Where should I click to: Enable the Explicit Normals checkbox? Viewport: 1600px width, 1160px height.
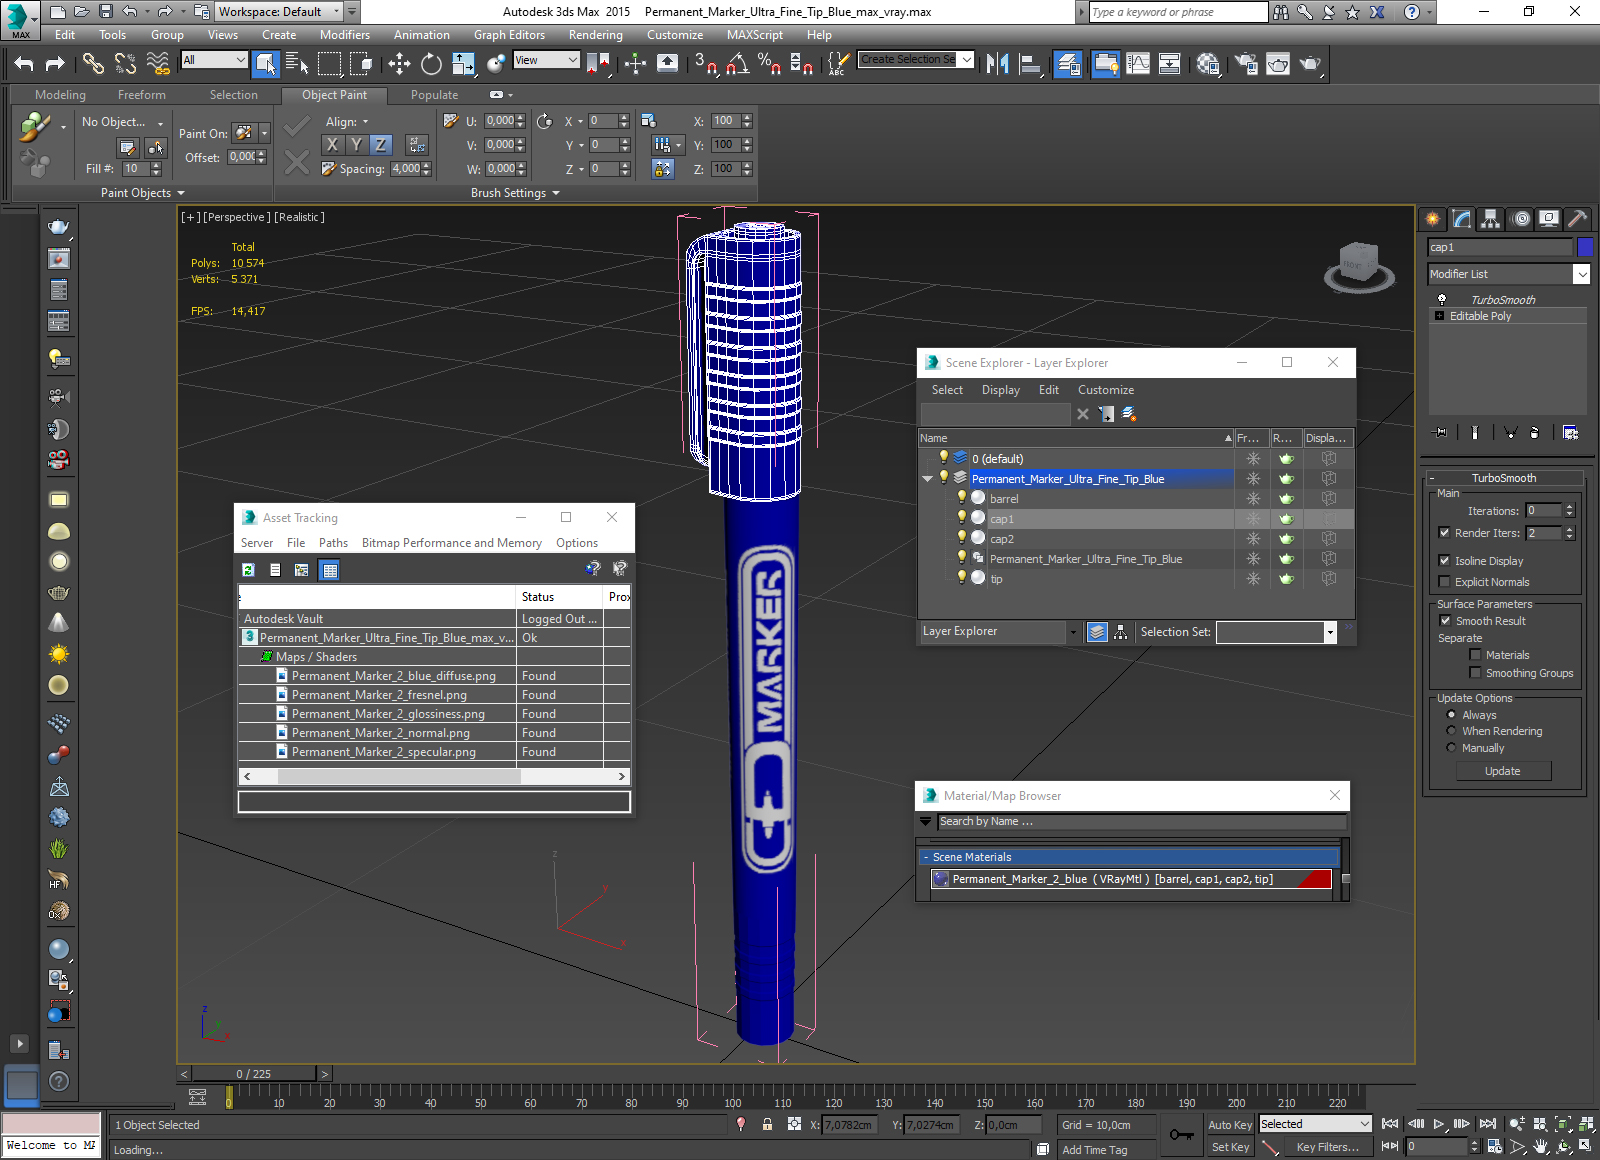pos(1444,582)
